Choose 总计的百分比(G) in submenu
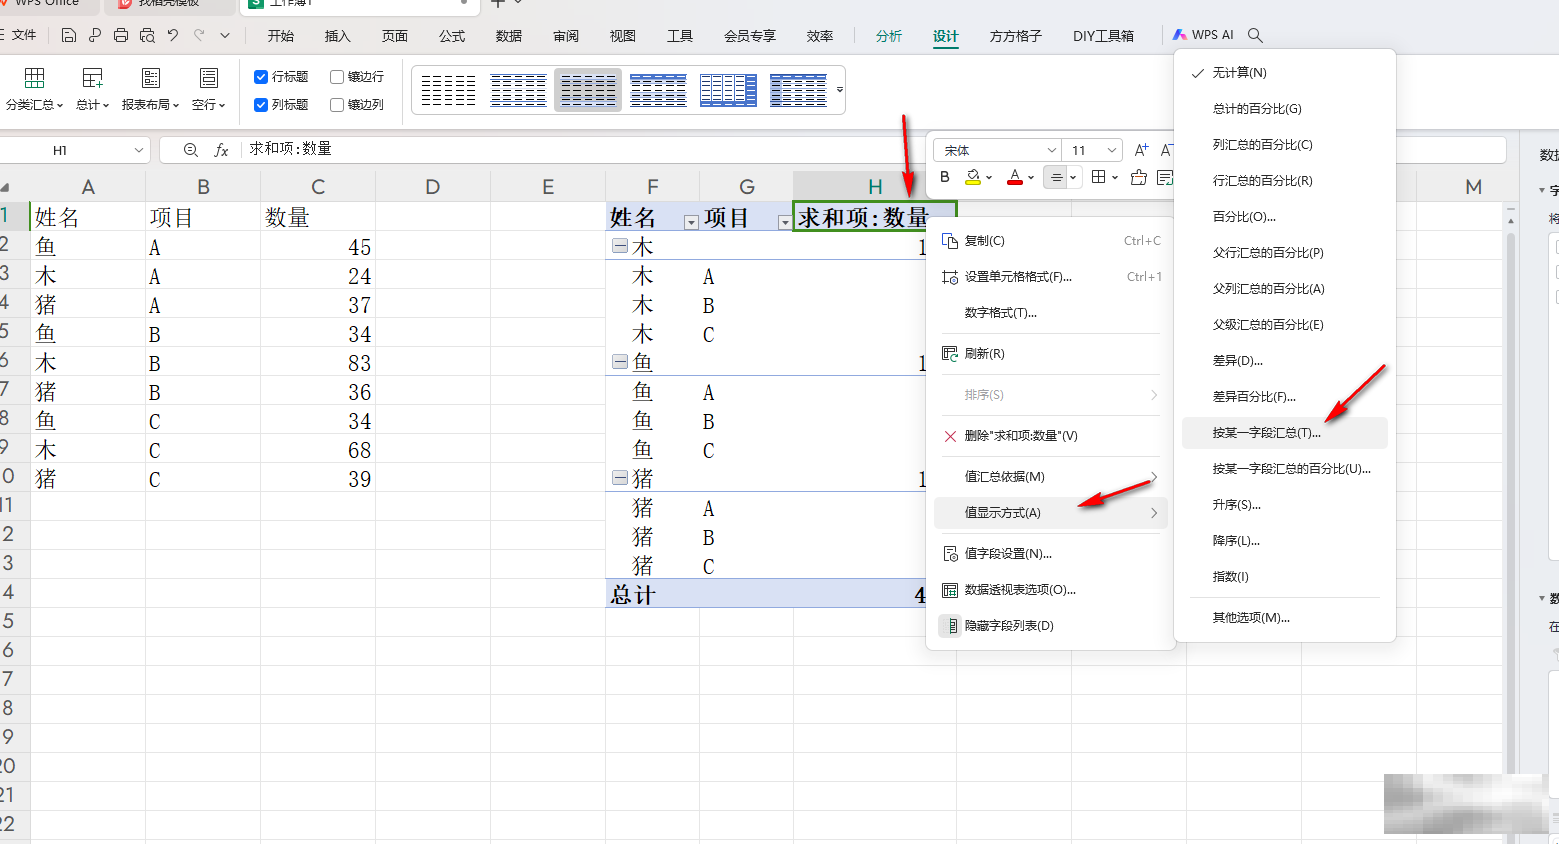 point(1285,109)
